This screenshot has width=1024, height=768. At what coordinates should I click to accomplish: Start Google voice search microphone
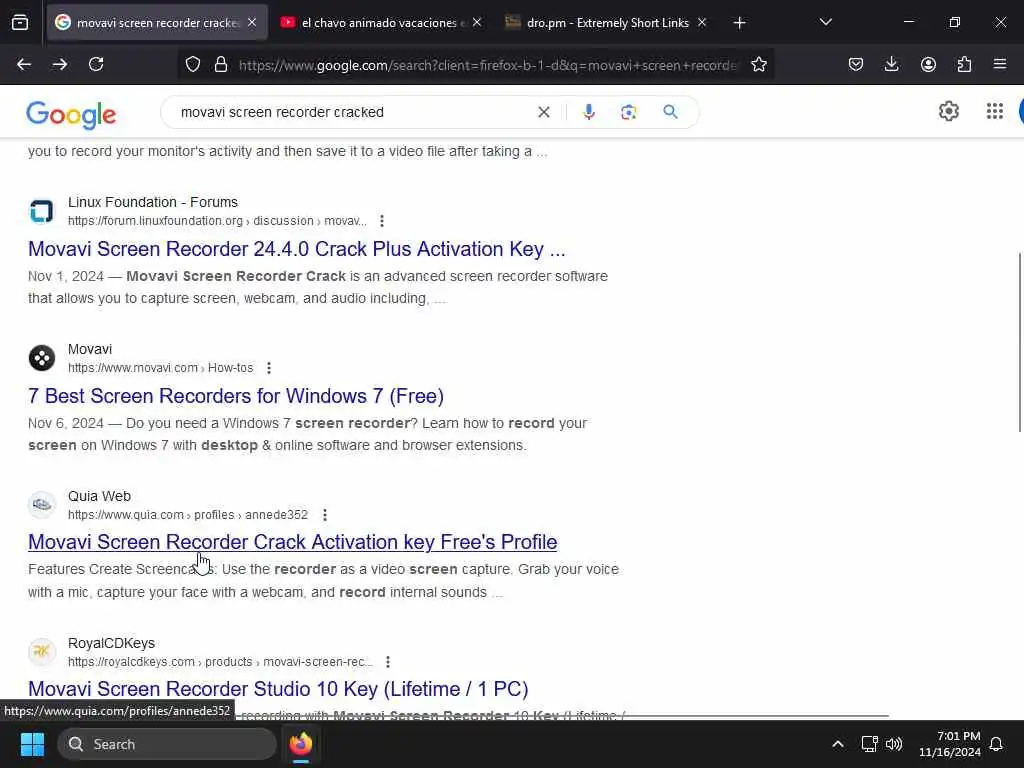[x=588, y=112]
